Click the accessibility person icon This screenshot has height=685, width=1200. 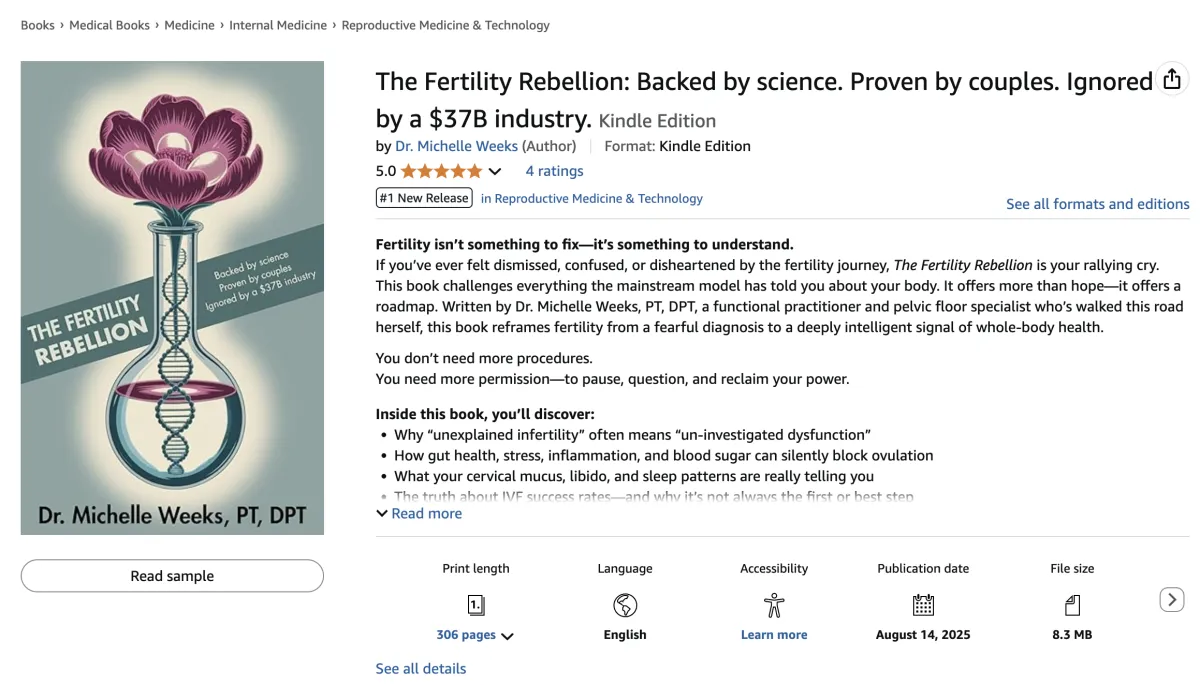[x=774, y=605]
